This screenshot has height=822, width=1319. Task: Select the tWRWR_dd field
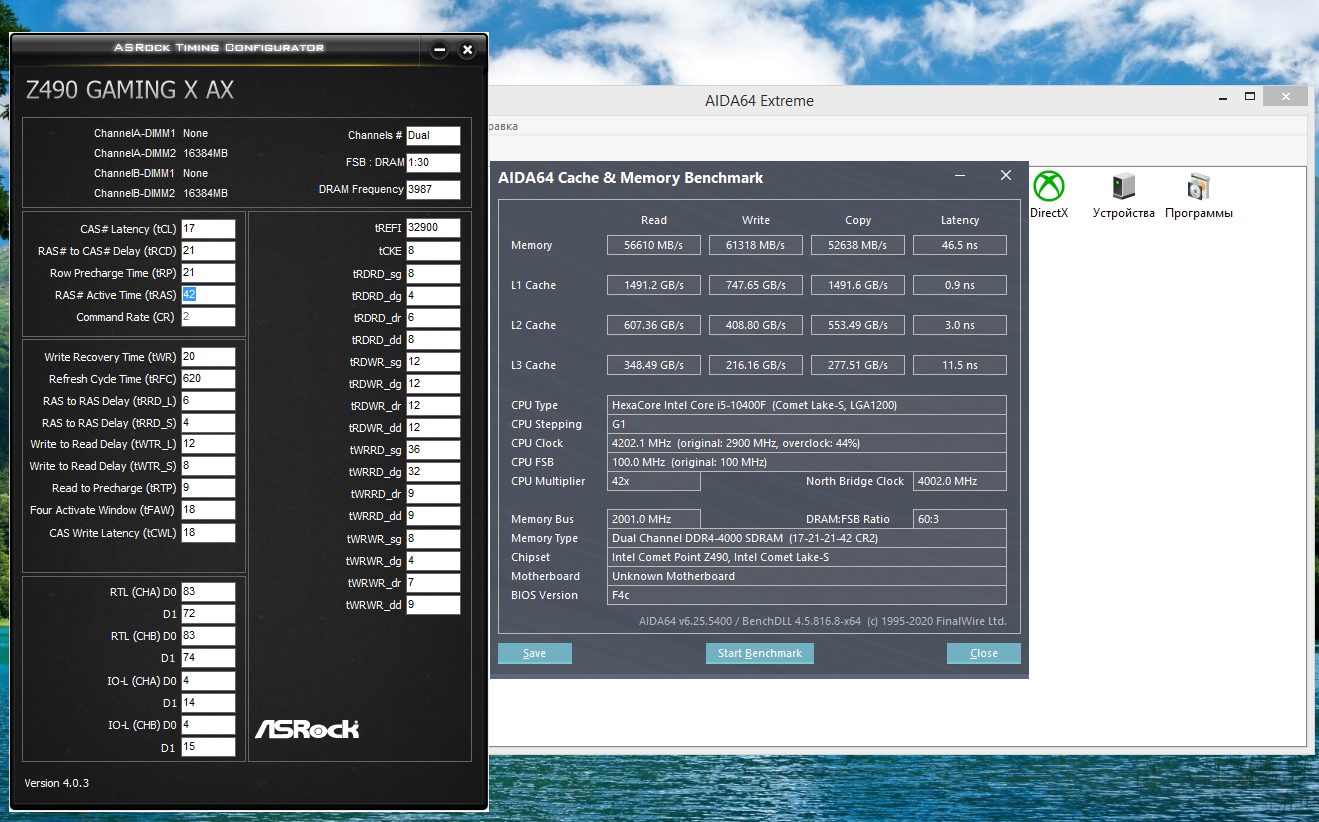pos(433,605)
